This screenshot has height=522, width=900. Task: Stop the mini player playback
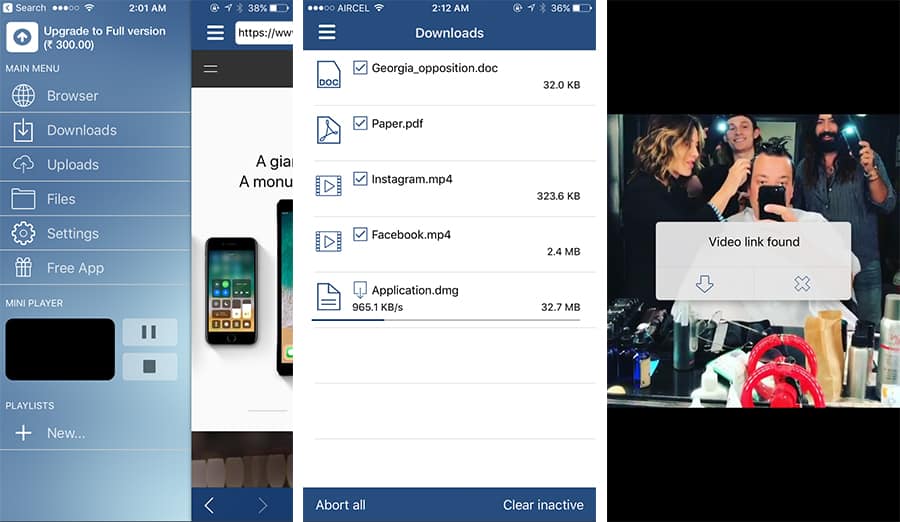[149, 366]
